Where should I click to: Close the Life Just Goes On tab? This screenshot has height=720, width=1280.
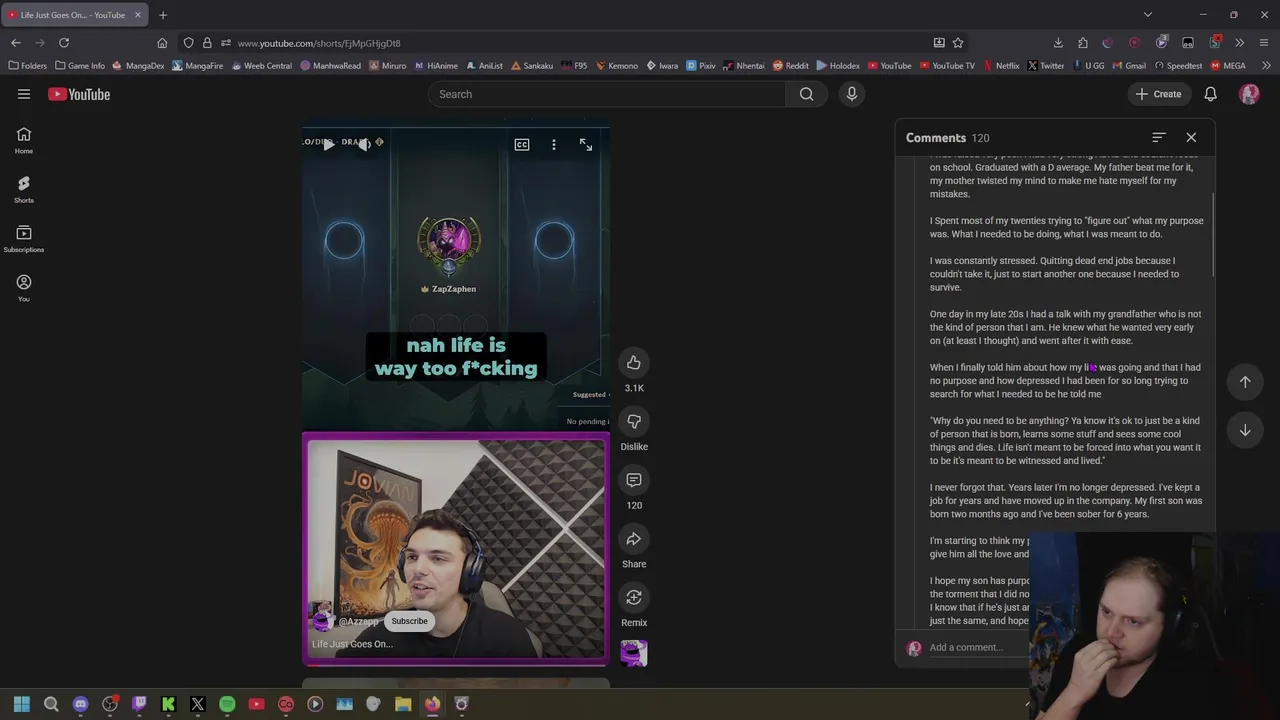click(138, 15)
